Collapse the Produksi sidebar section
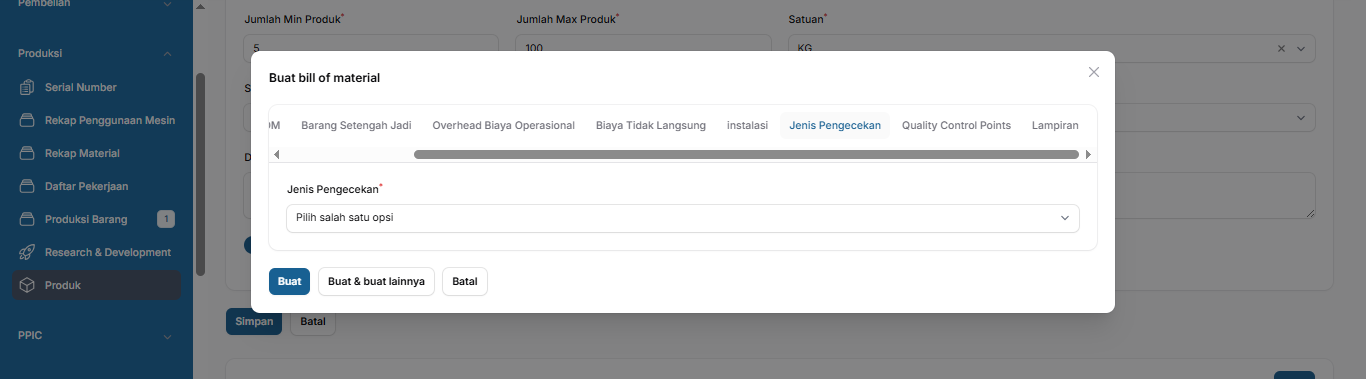The height and width of the screenshot is (379, 1366). (167, 54)
